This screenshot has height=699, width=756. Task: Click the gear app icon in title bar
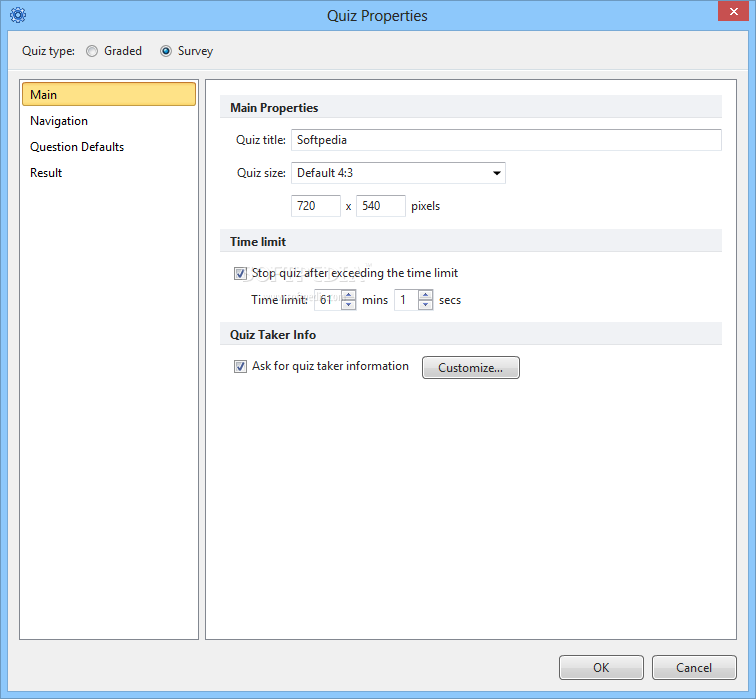pyautogui.click(x=18, y=15)
